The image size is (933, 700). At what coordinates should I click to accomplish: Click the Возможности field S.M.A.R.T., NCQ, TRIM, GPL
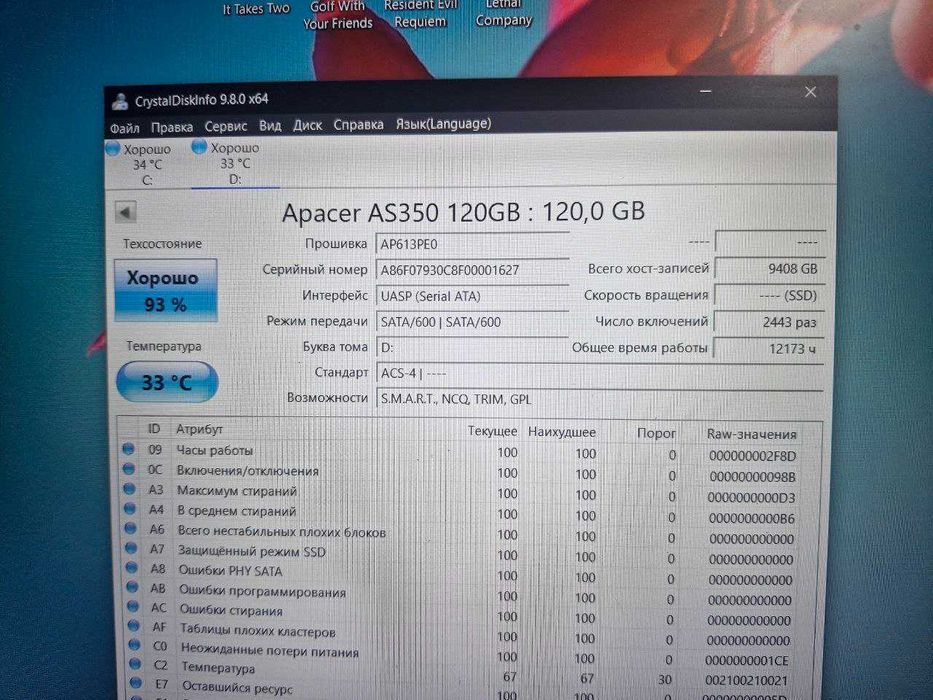point(600,399)
